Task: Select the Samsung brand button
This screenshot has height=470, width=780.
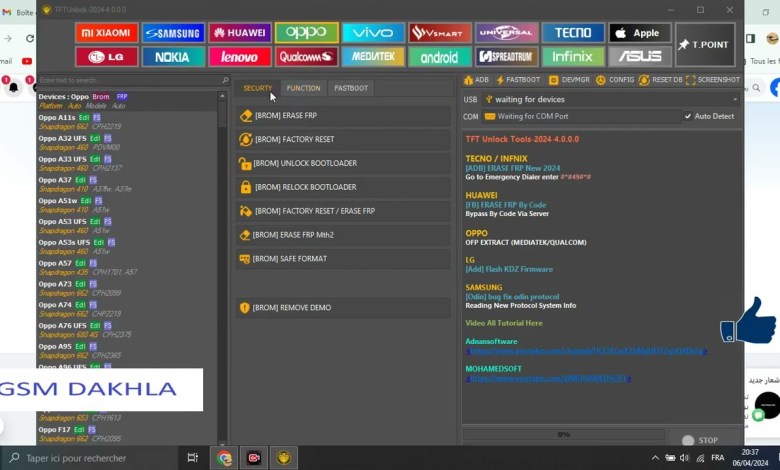Action: (173, 33)
